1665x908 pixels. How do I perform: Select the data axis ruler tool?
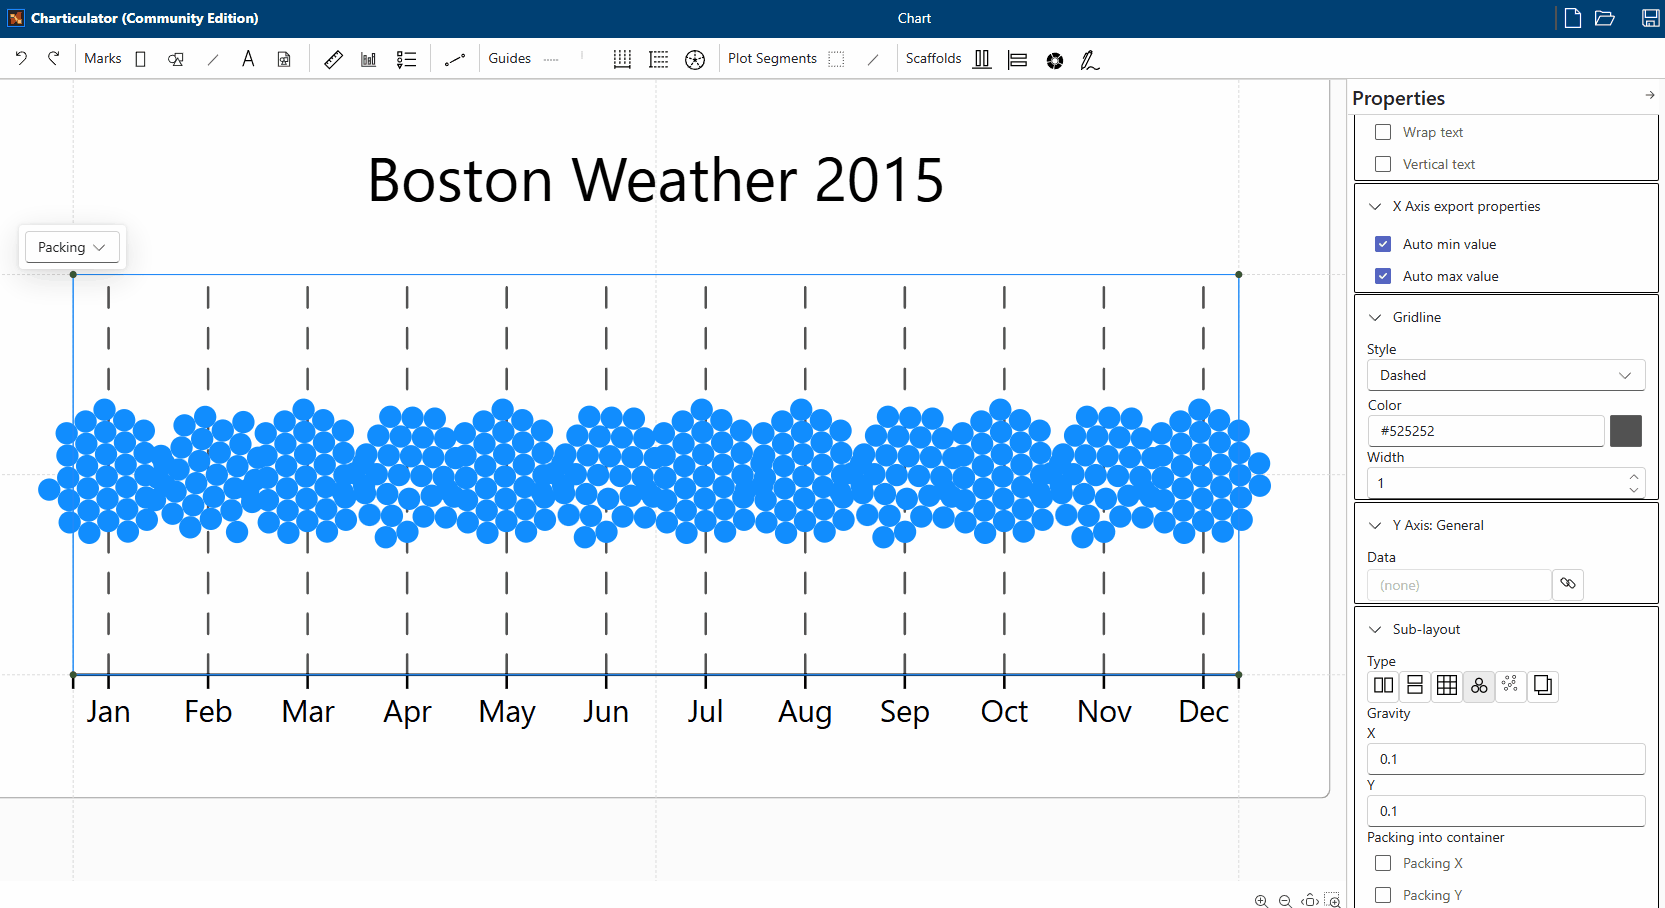coord(333,60)
